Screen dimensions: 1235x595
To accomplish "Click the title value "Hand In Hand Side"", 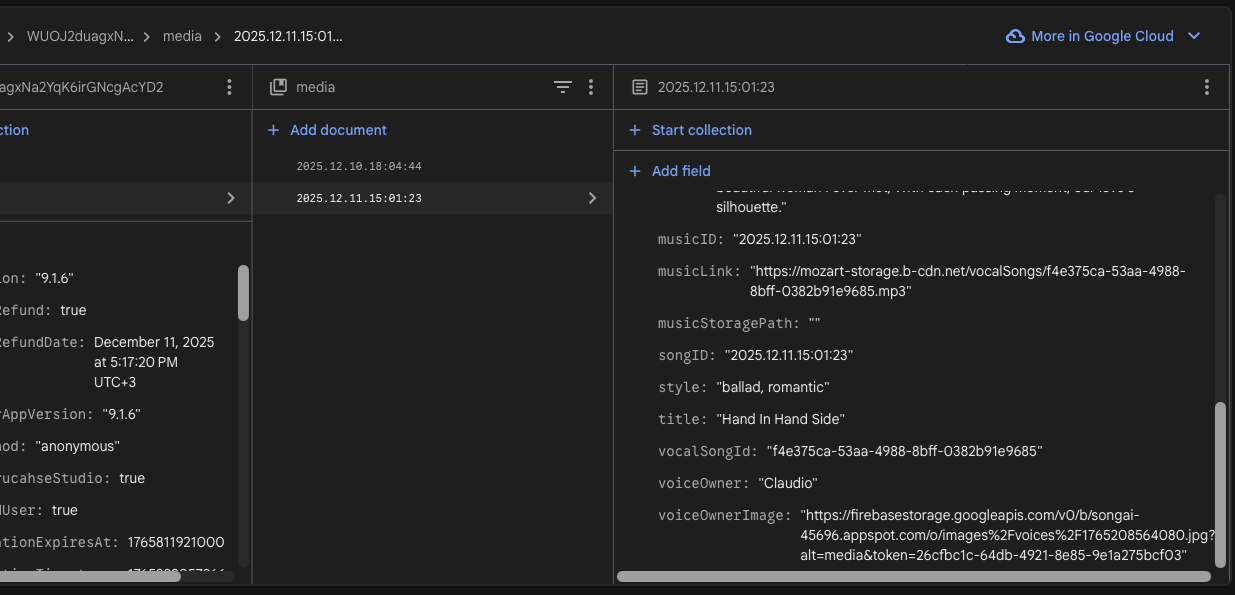I will pyautogui.click(x=780, y=419).
